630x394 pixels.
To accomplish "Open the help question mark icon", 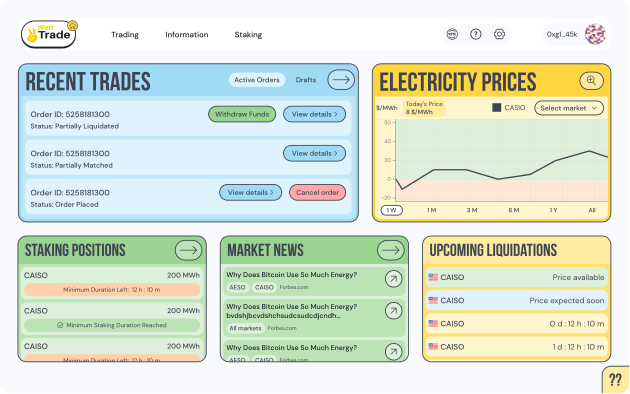I will coord(476,34).
